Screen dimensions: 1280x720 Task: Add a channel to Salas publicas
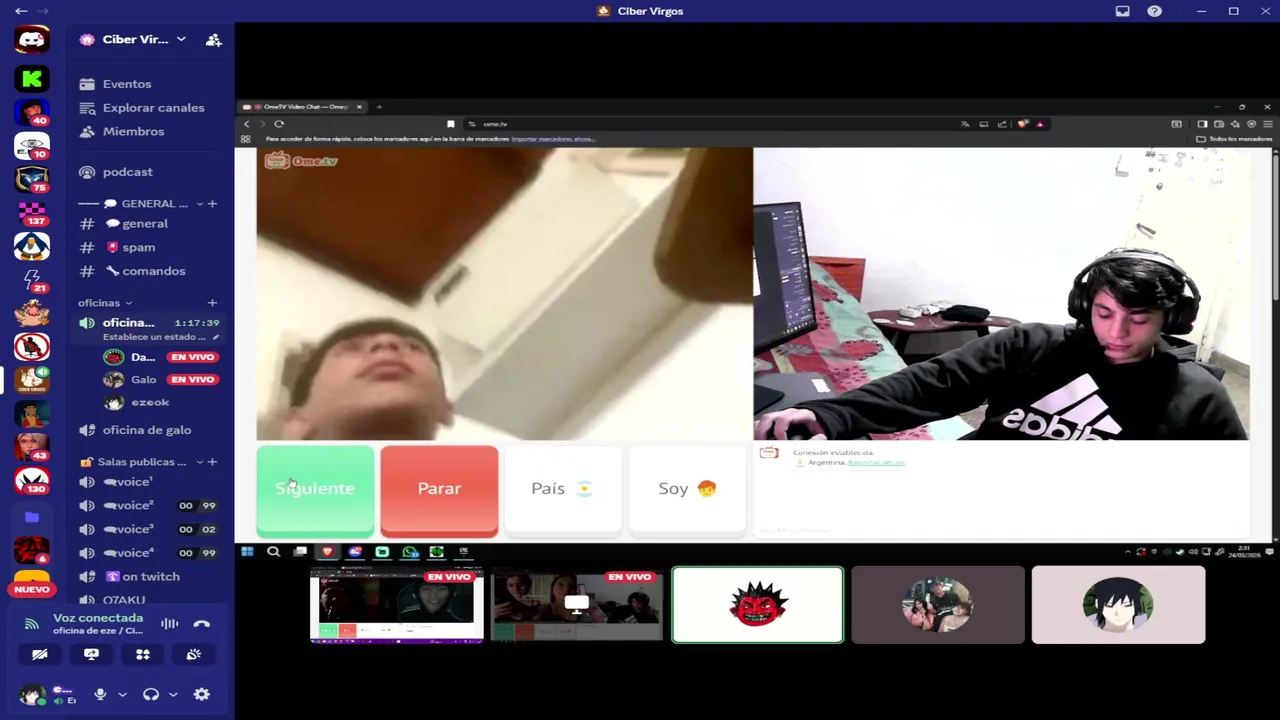pos(212,462)
